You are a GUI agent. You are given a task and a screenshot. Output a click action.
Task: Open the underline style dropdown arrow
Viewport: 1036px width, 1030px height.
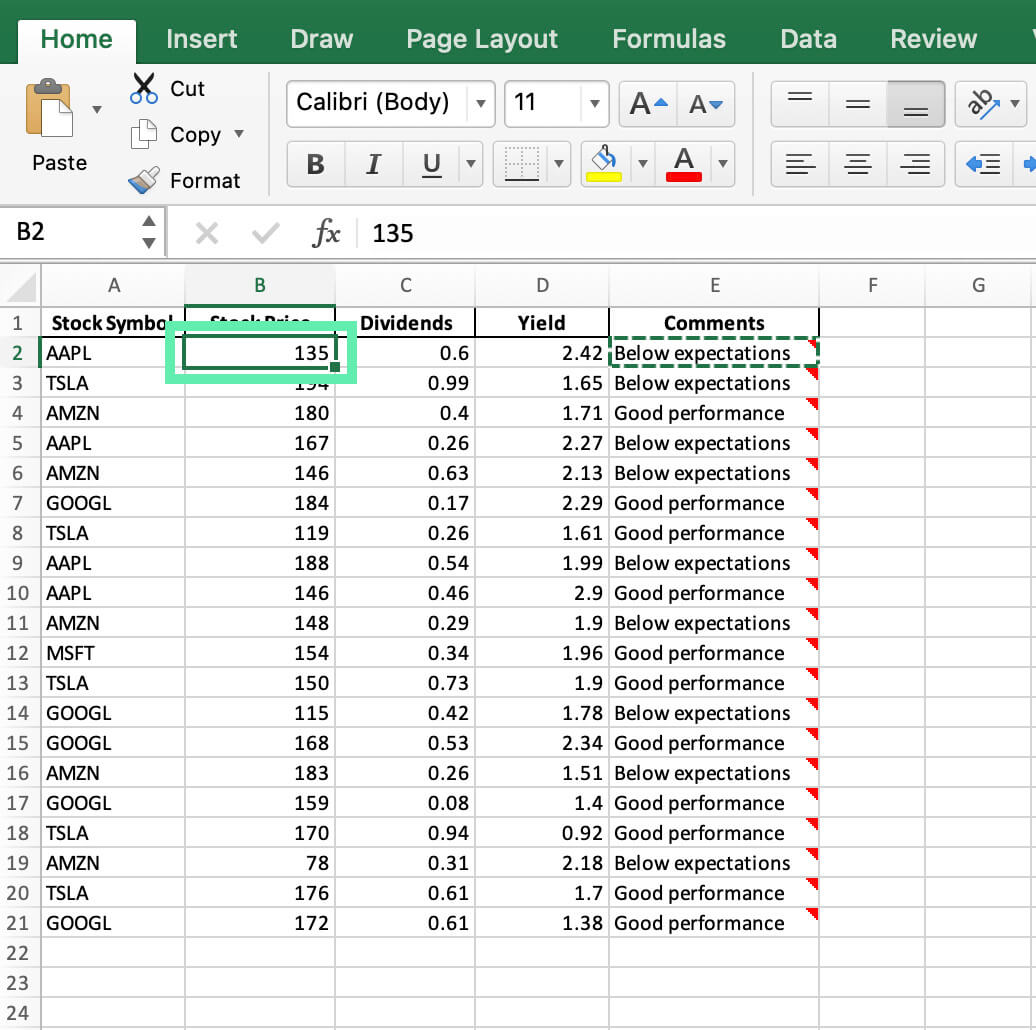pyautogui.click(x=471, y=164)
